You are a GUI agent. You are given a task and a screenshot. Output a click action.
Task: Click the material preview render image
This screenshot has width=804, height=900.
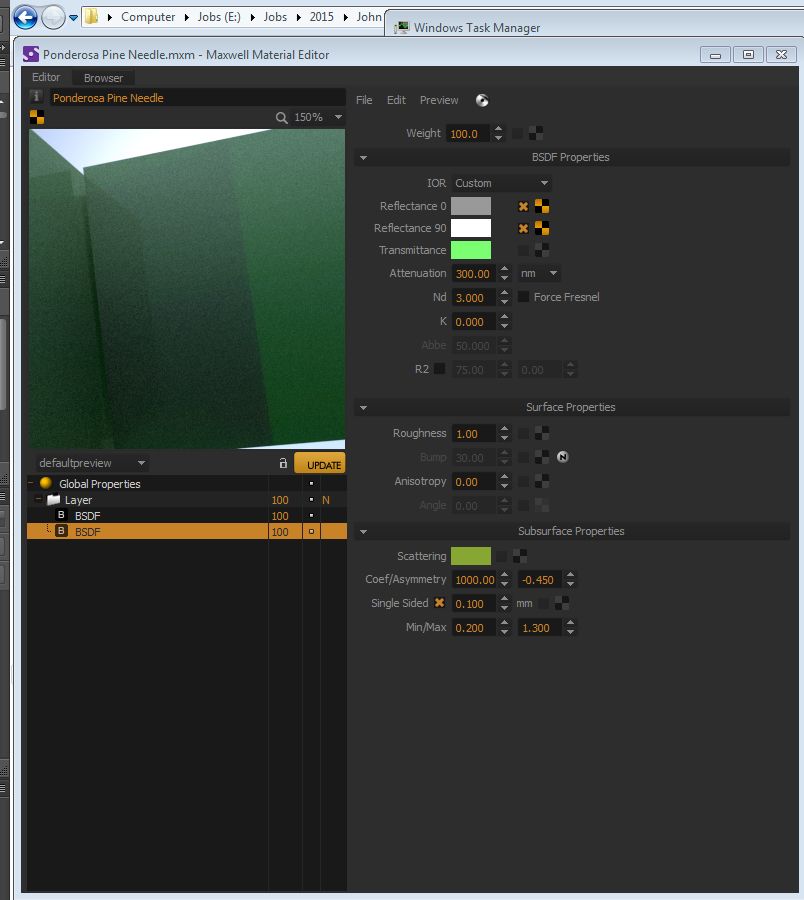point(187,289)
